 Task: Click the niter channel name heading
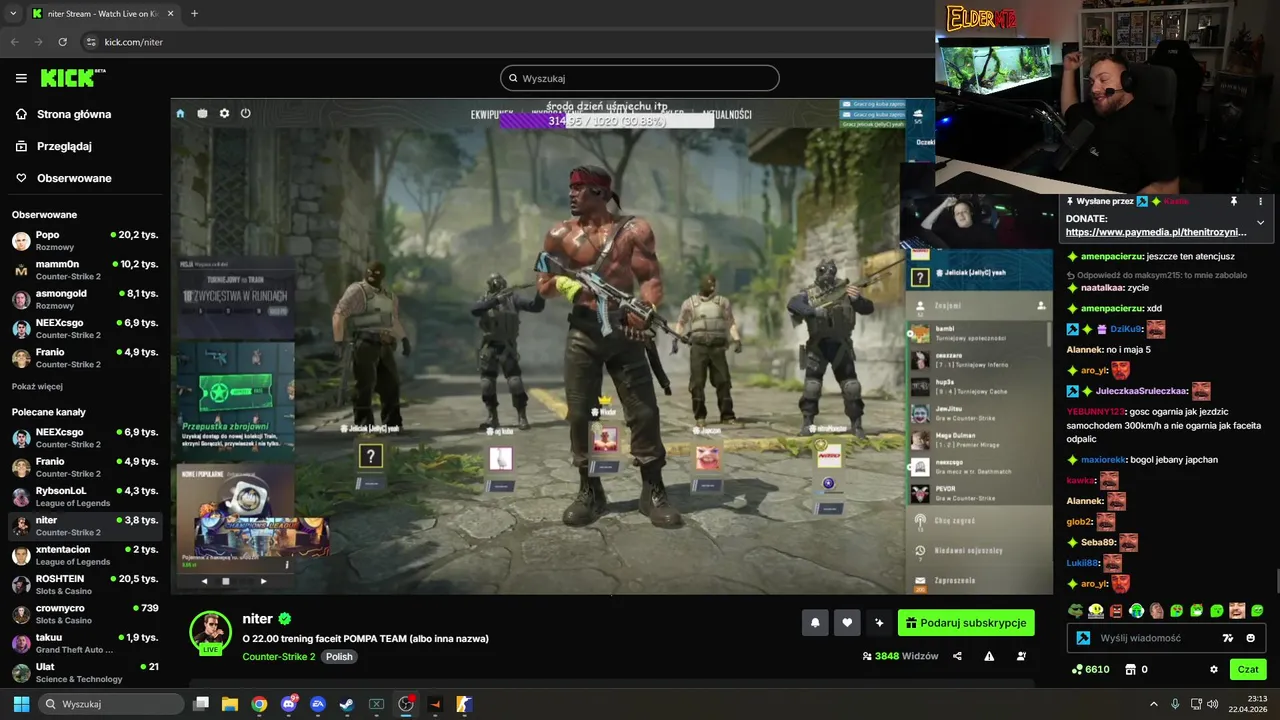coord(258,619)
